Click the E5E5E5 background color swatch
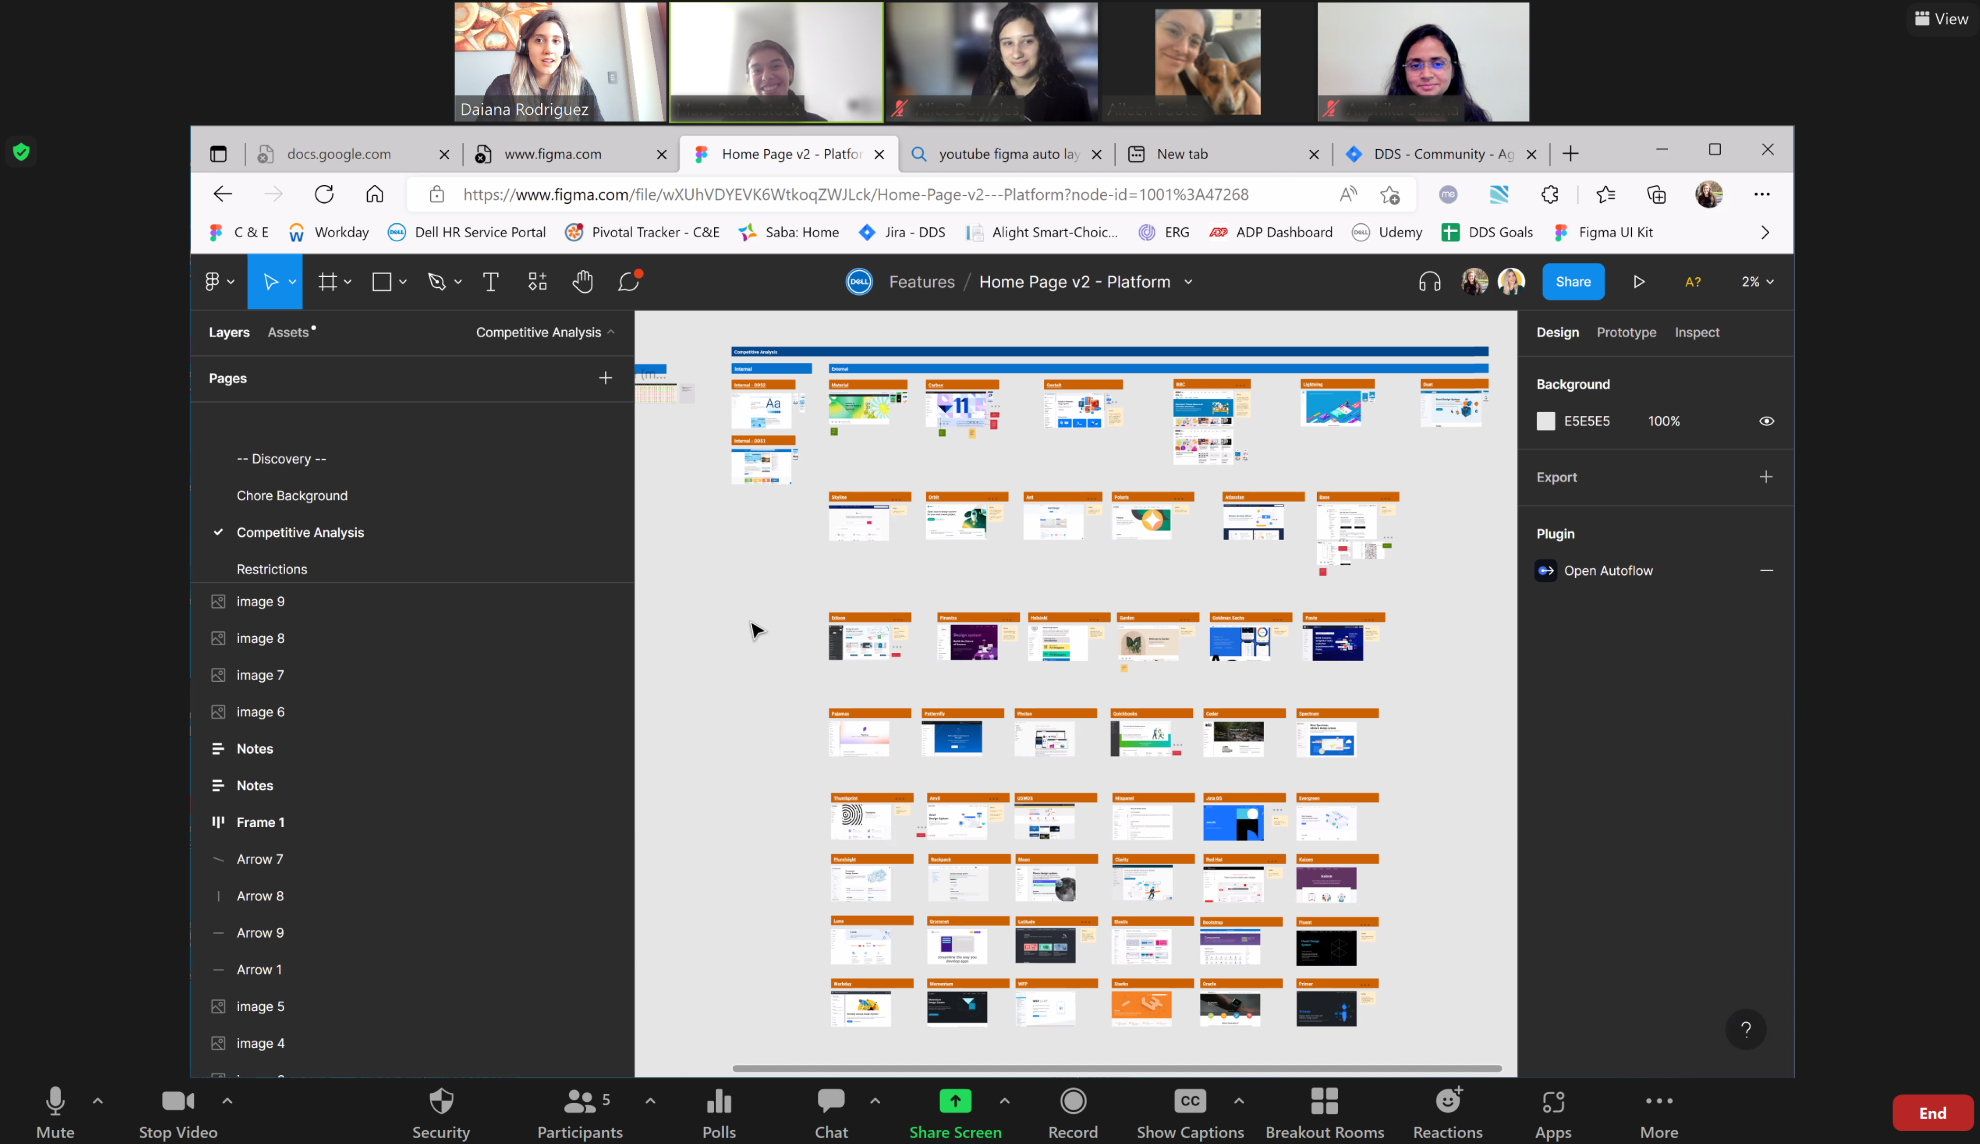Image resolution: width=1980 pixels, height=1144 pixels. click(x=1546, y=421)
